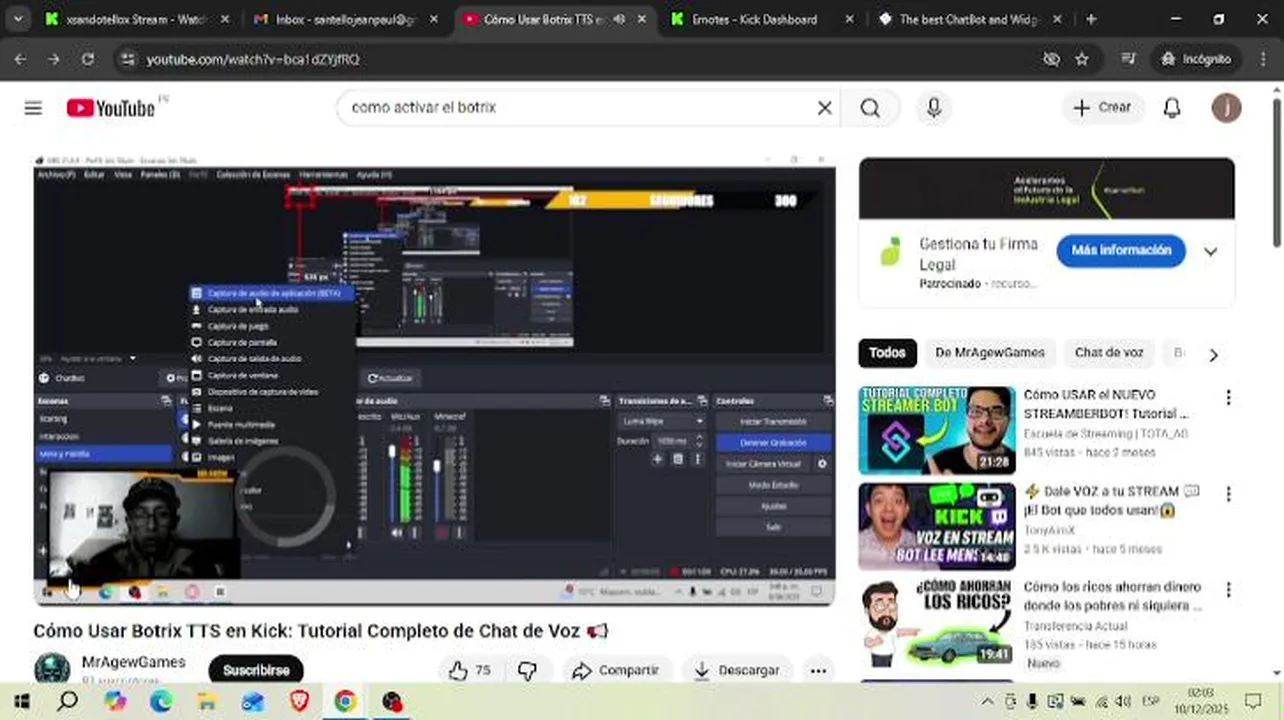
Task: Go back in the browser
Action: [20, 59]
